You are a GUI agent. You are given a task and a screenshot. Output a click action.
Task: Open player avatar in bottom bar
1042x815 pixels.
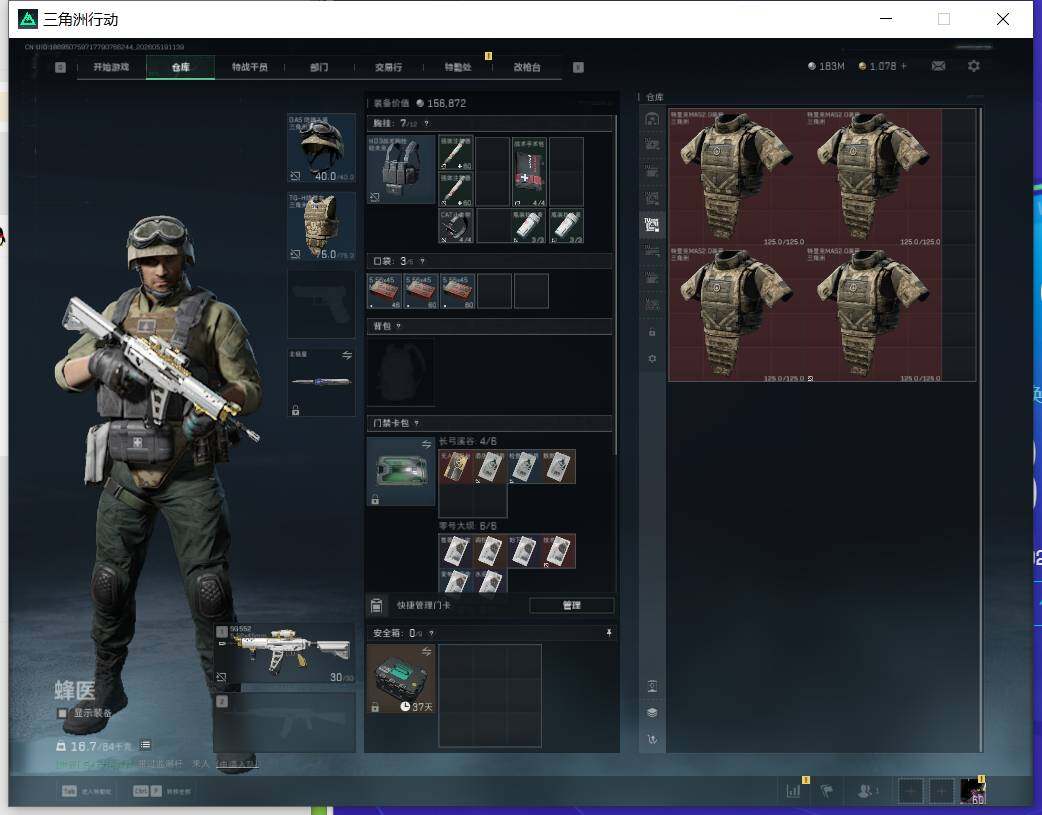pos(972,791)
